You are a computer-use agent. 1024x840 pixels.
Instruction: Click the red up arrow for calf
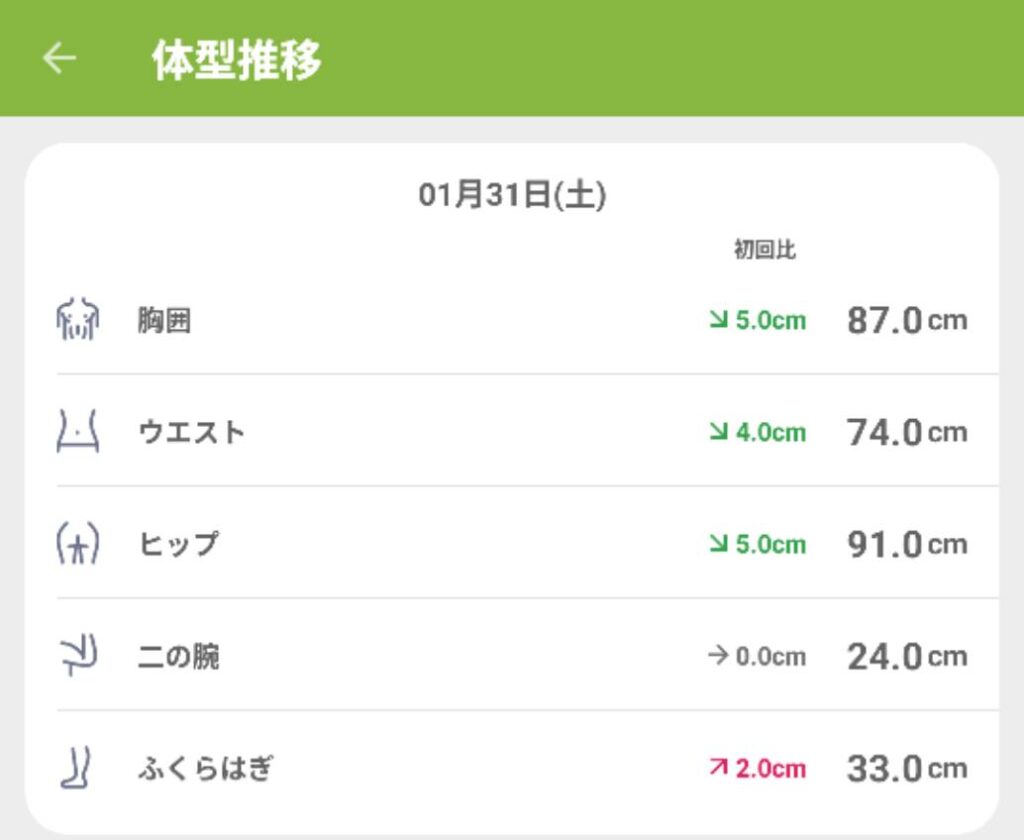click(x=718, y=769)
